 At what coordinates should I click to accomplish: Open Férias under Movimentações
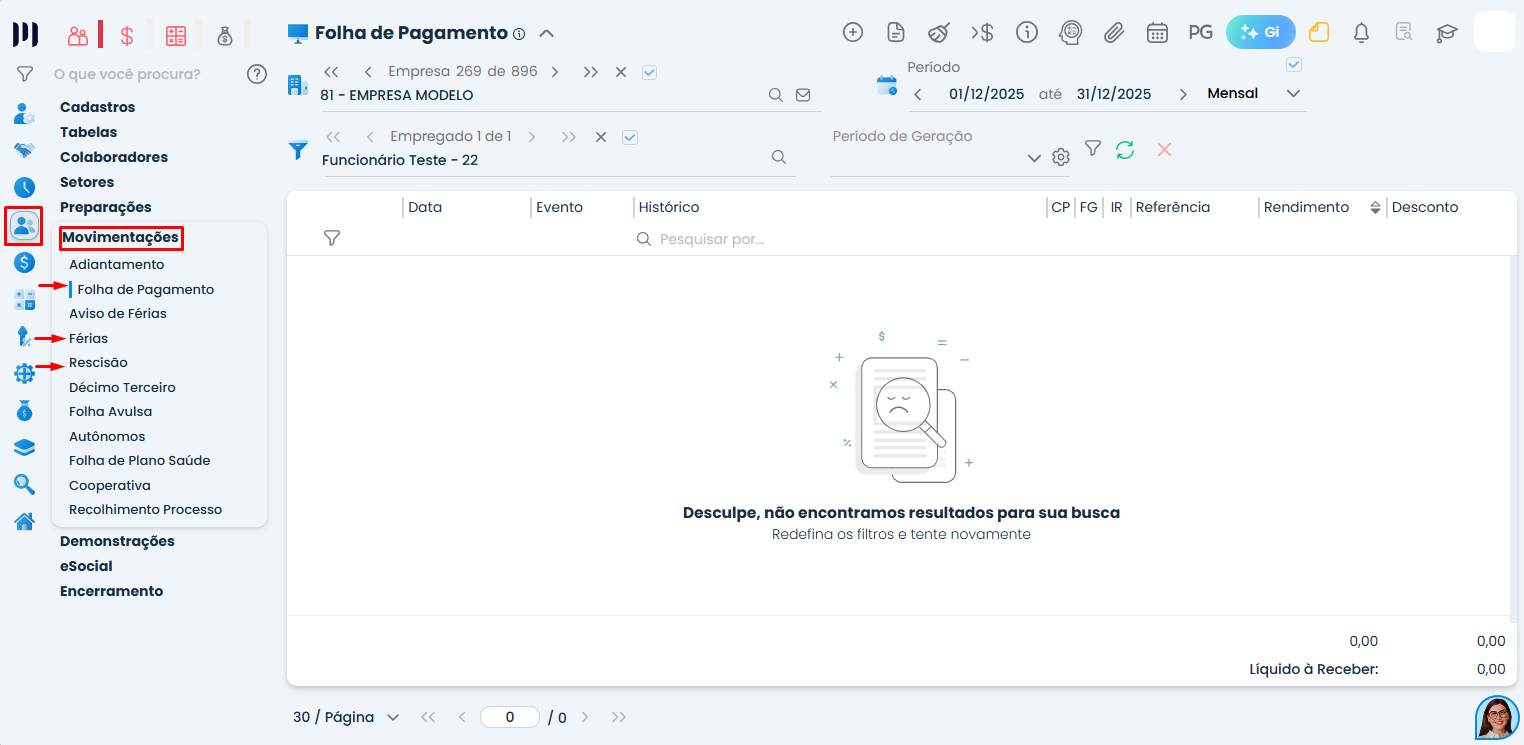pos(88,338)
